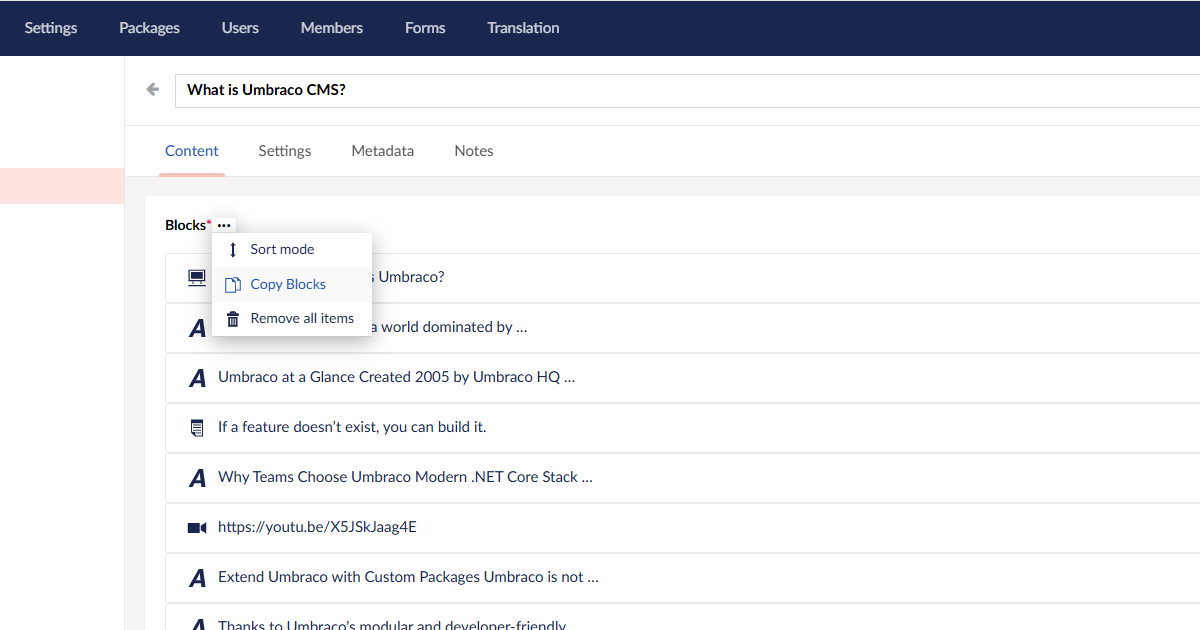1200x630 pixels.
Task: Open the block about building missing features
Action: tap(352, 427)
